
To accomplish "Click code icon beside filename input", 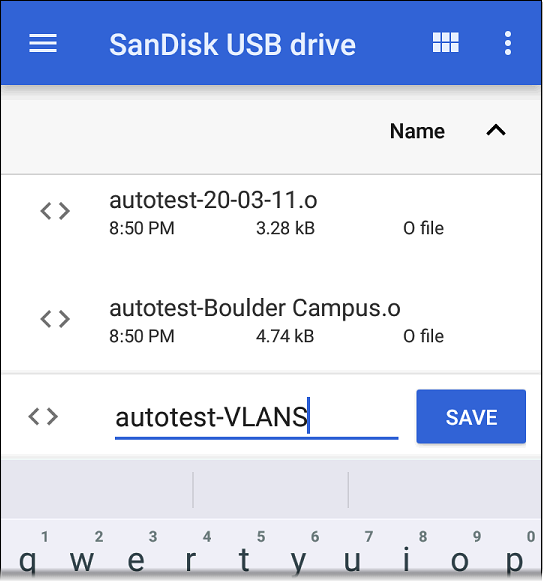I will coord(43,416).
